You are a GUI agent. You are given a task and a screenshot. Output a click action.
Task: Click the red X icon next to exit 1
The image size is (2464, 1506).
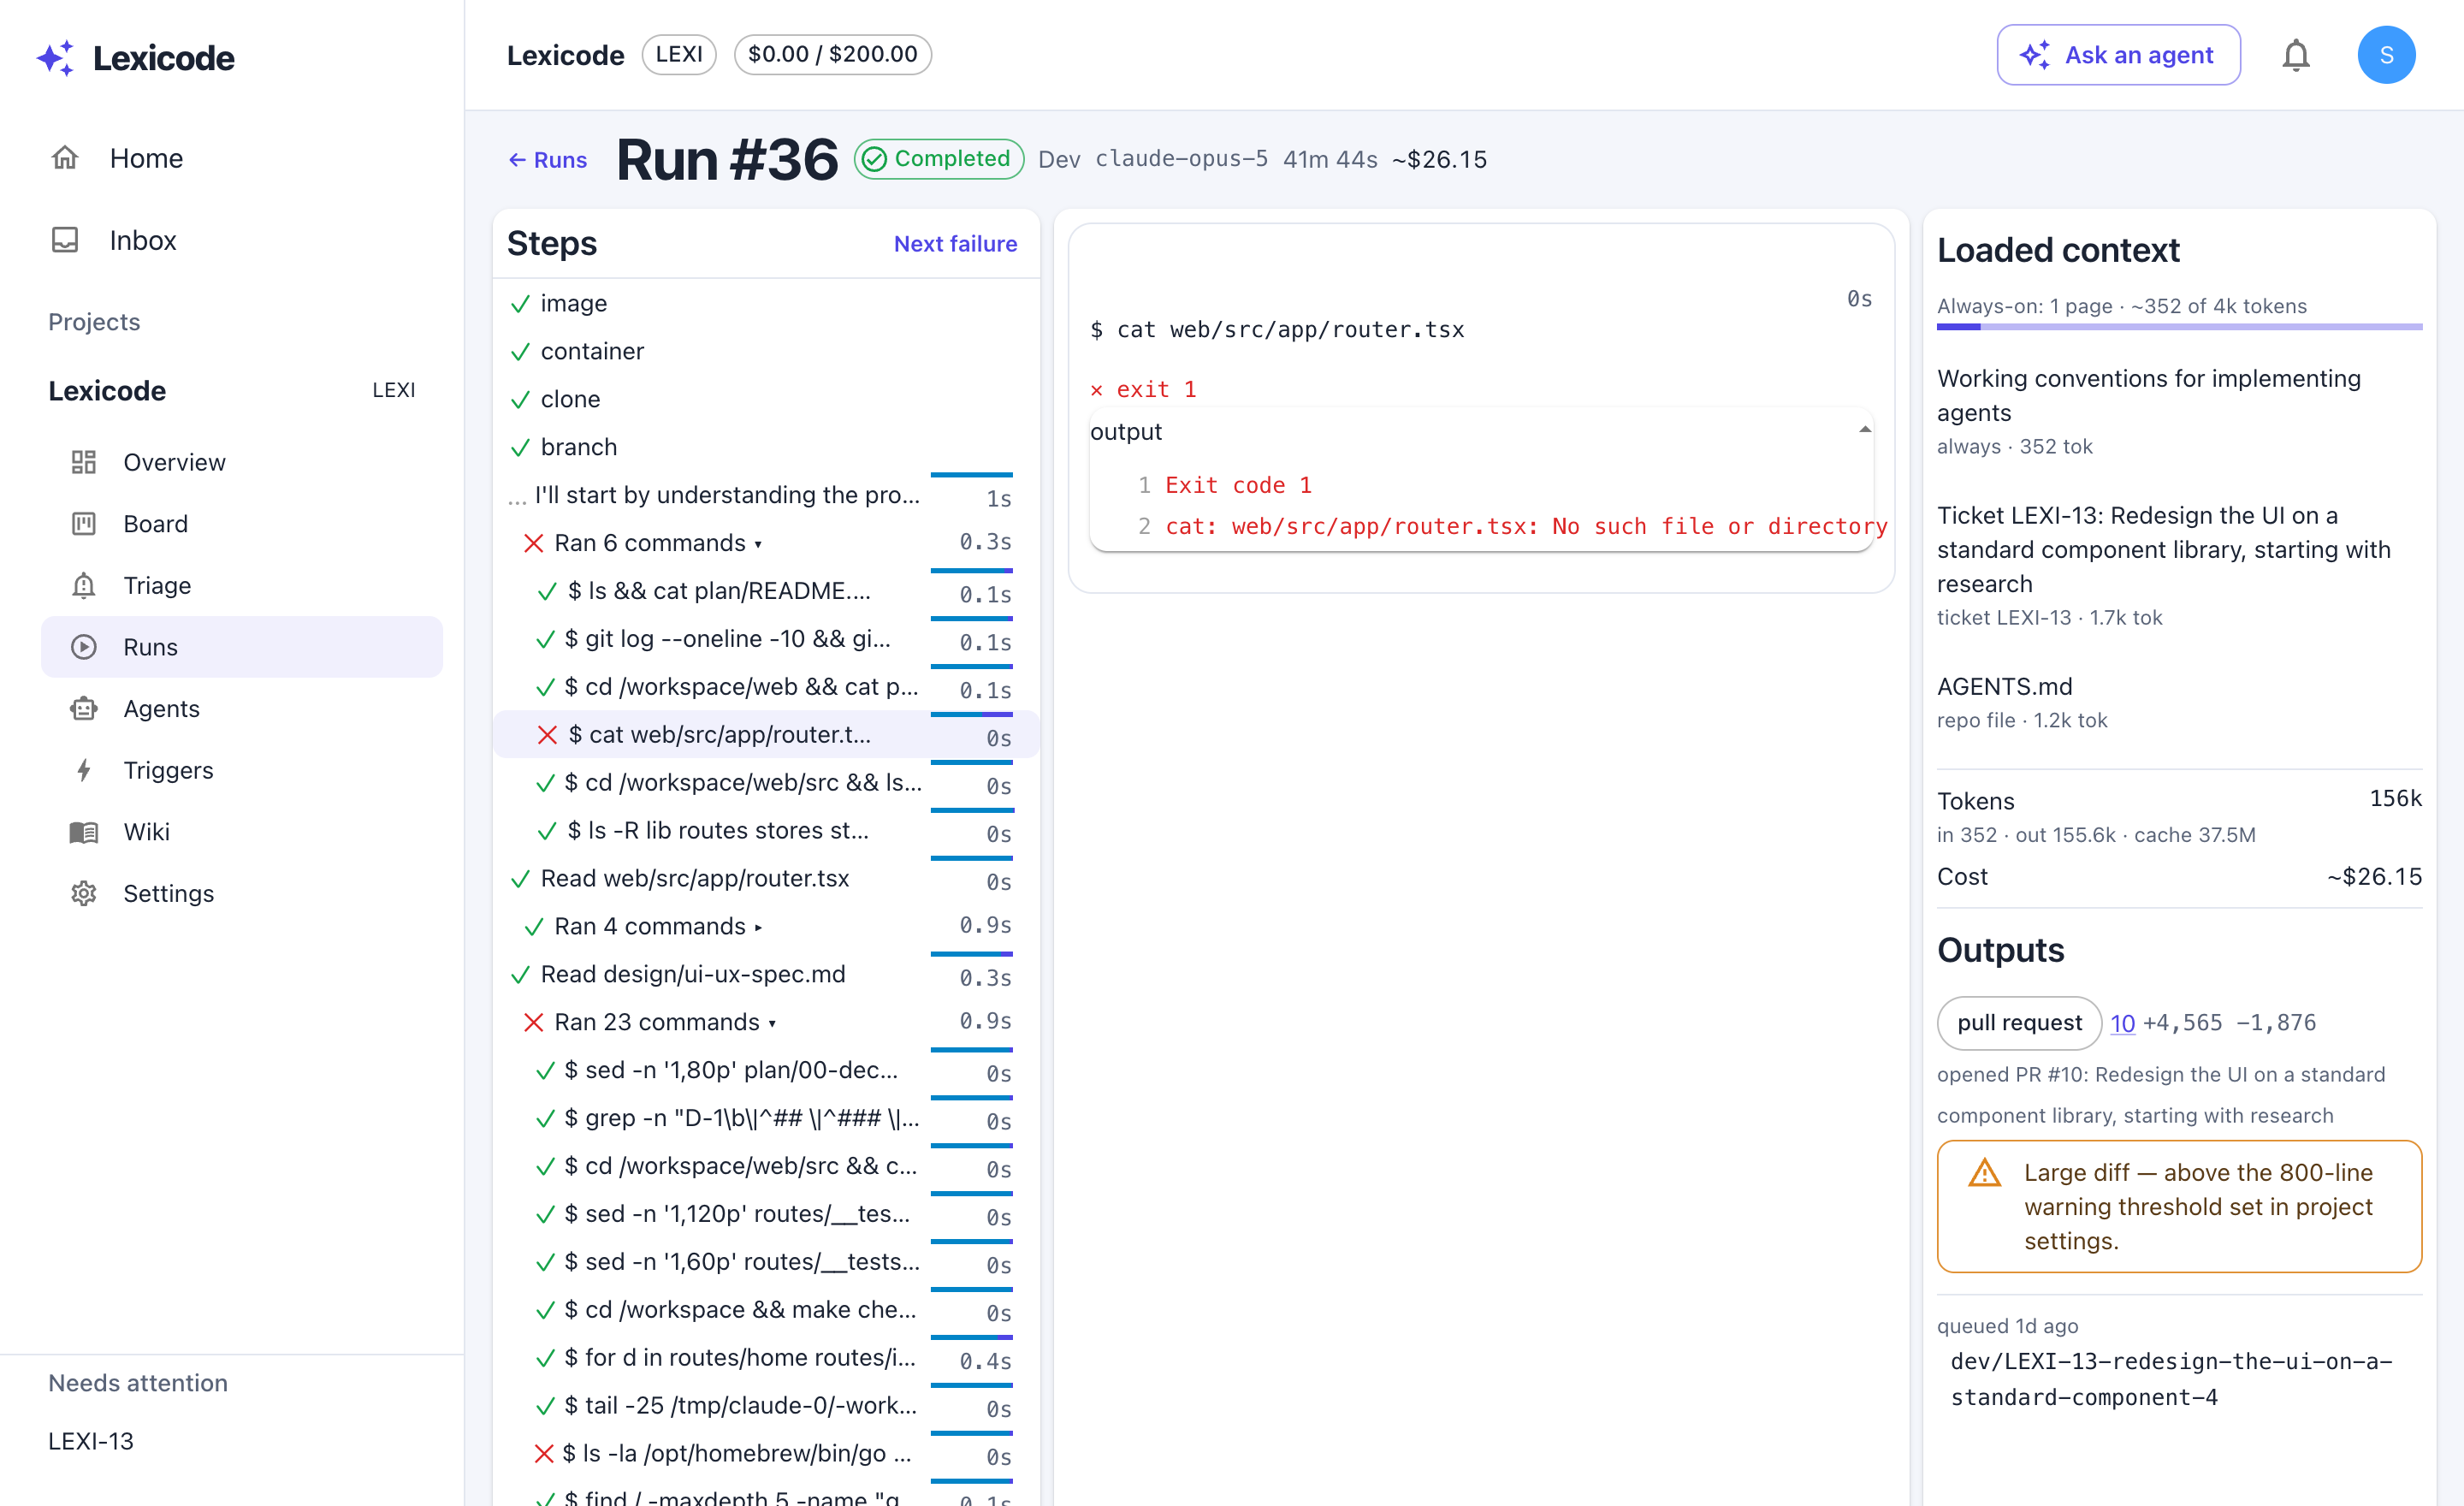pos(1097,390)
